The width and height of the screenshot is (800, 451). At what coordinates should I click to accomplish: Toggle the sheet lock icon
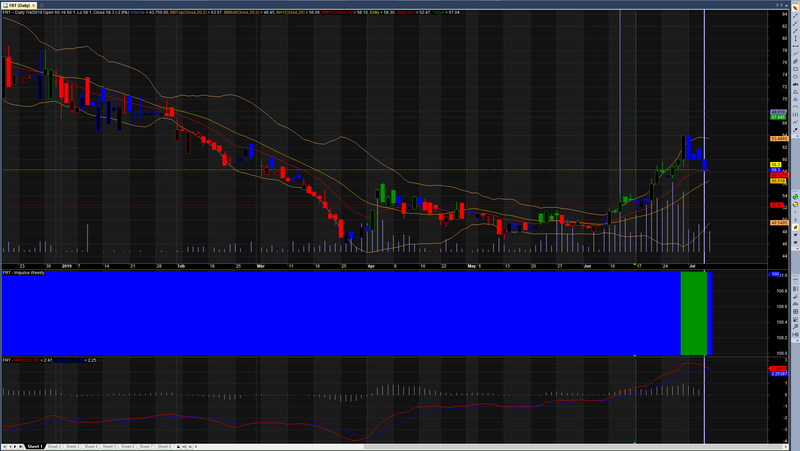[179, 446]
